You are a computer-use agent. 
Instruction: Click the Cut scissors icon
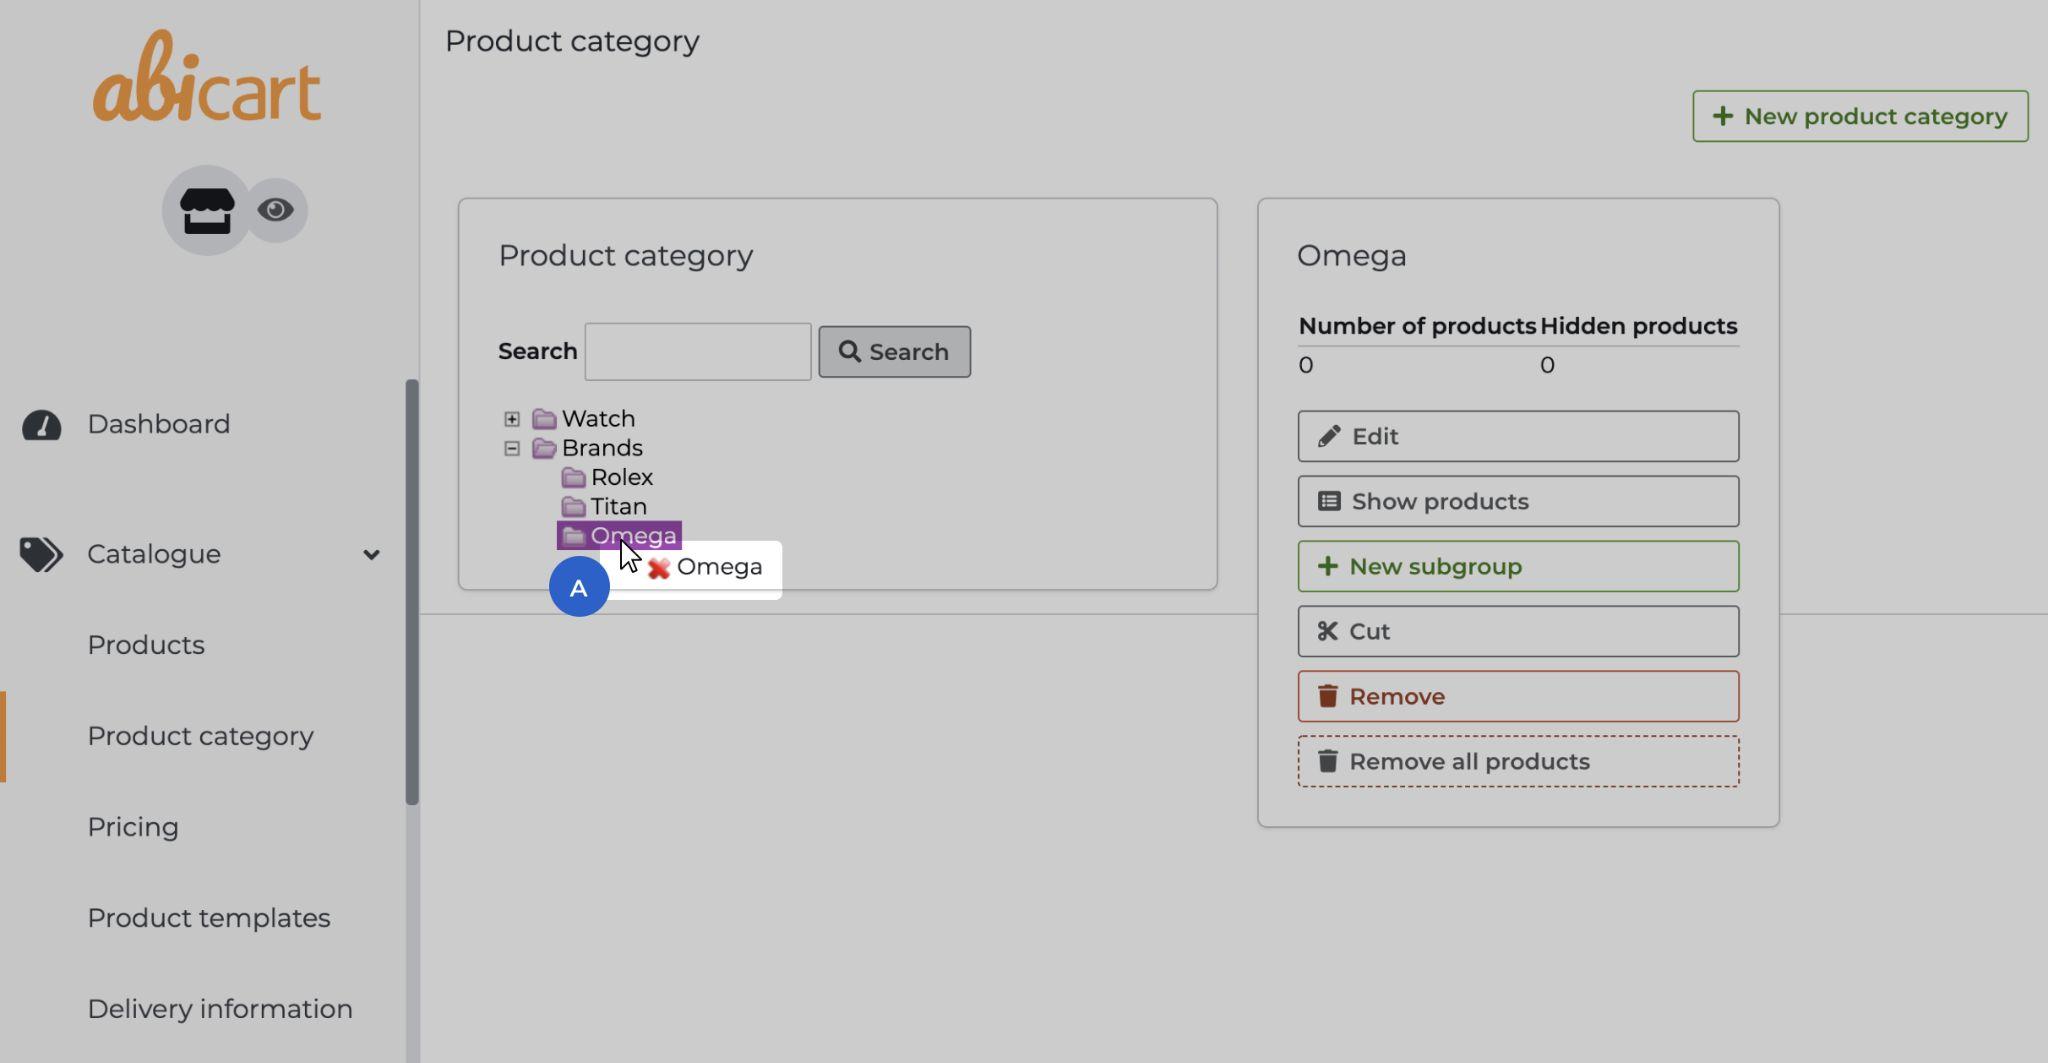1327,632
